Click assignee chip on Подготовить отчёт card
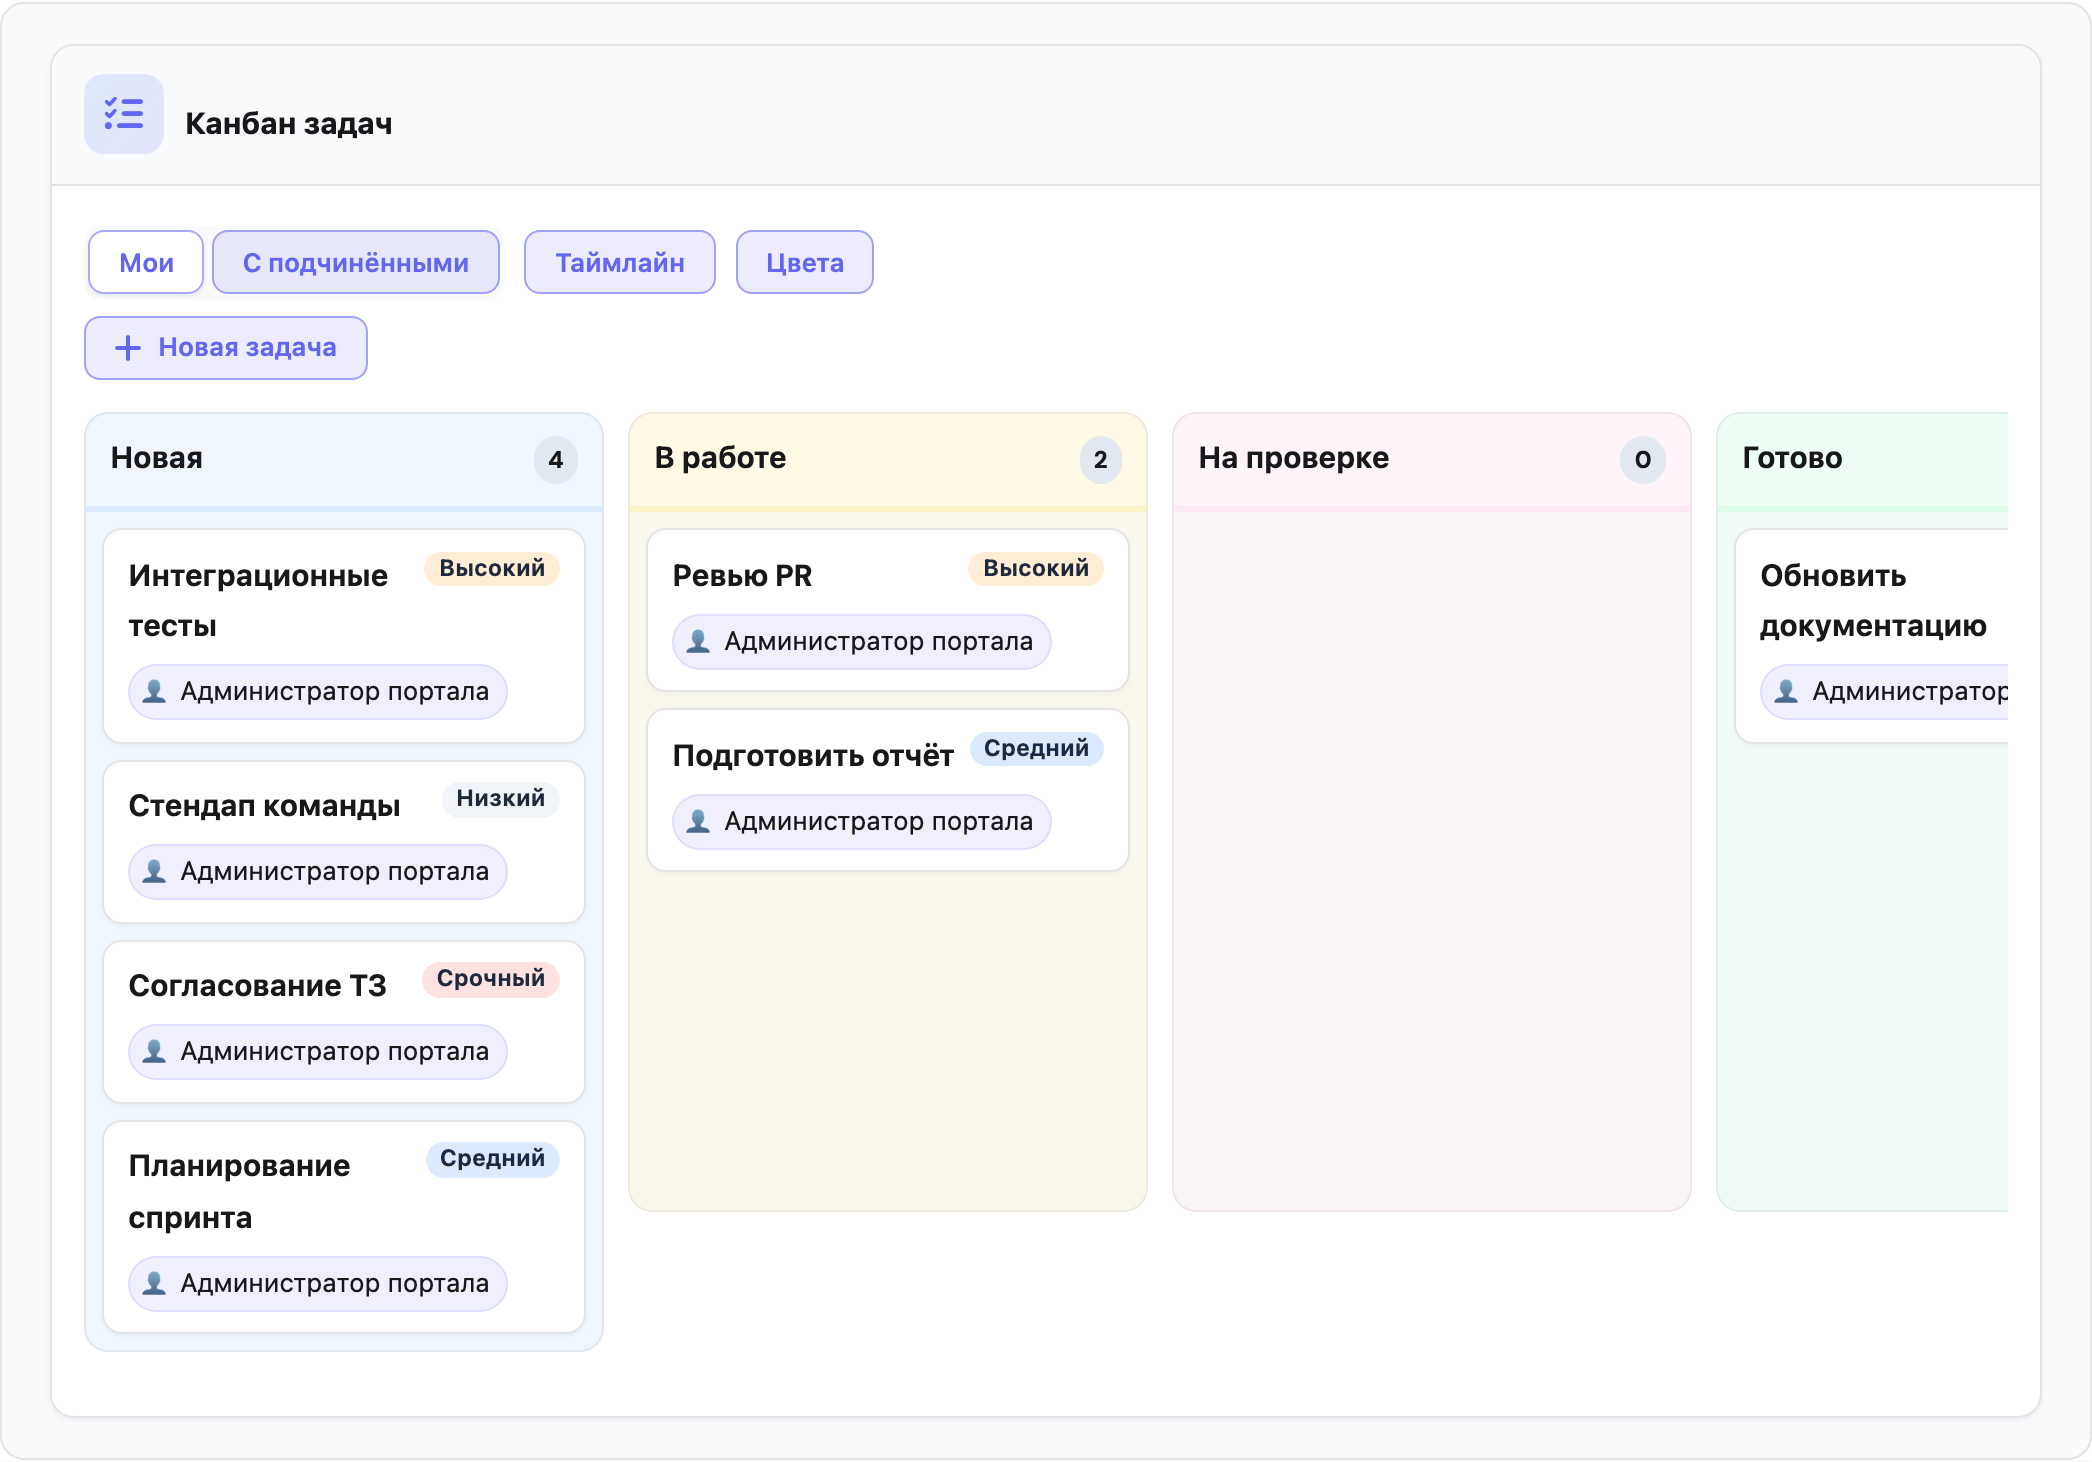 pyautogui.click(x=862, y=822)
